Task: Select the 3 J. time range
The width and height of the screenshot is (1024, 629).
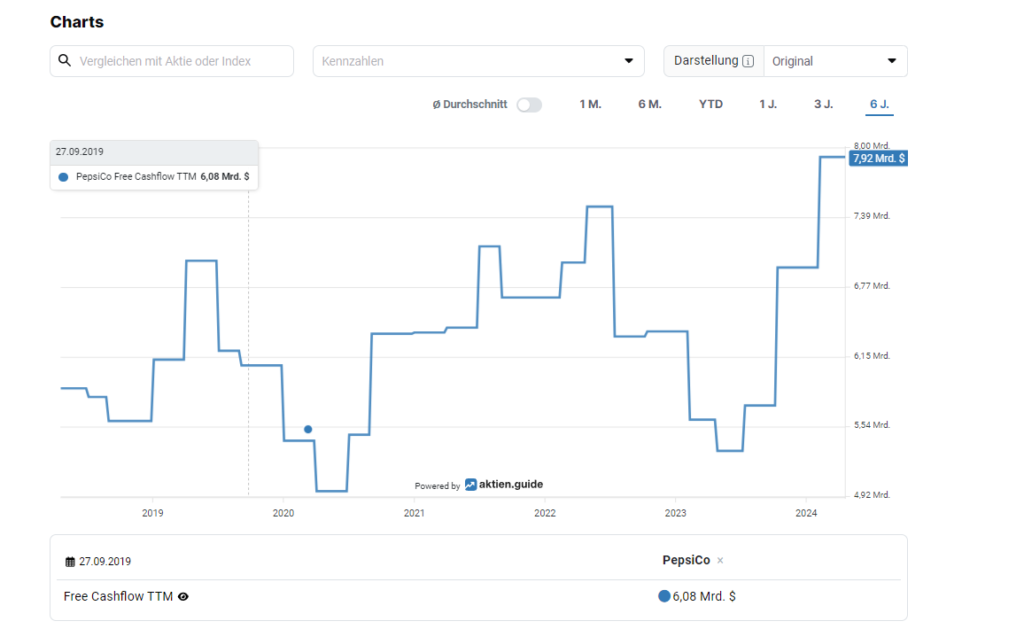Action: point(824,105)
